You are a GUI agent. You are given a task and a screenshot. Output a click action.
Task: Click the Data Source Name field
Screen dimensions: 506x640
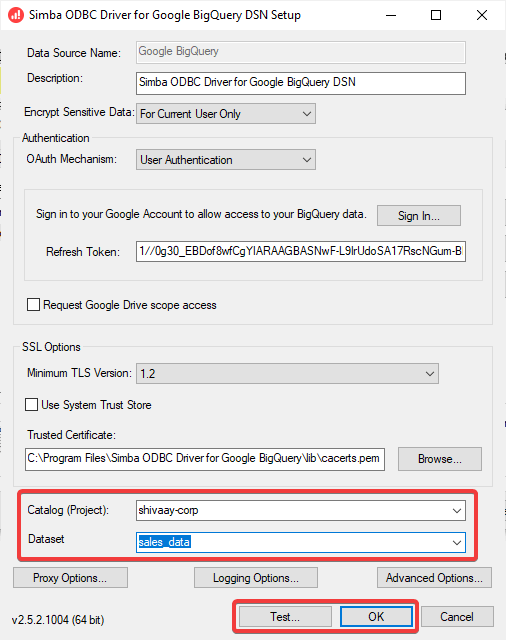(x=301, y=52)
